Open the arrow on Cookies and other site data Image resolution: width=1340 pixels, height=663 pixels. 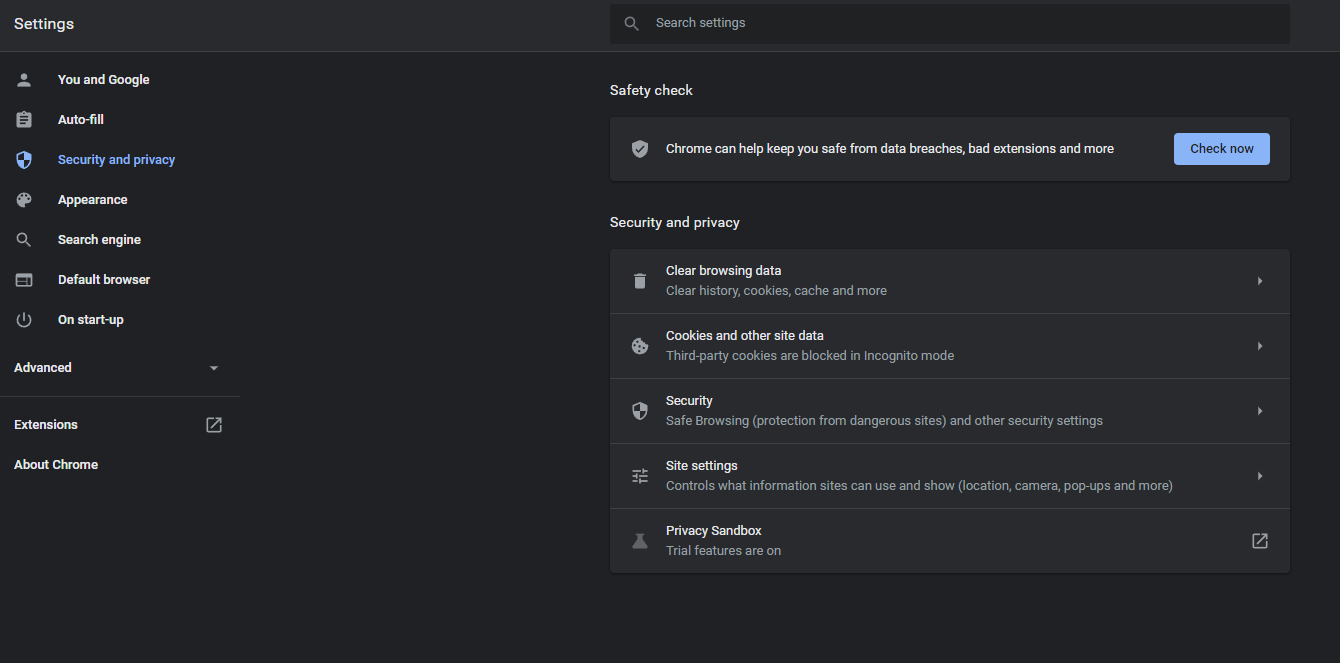tap(1260, 346)
